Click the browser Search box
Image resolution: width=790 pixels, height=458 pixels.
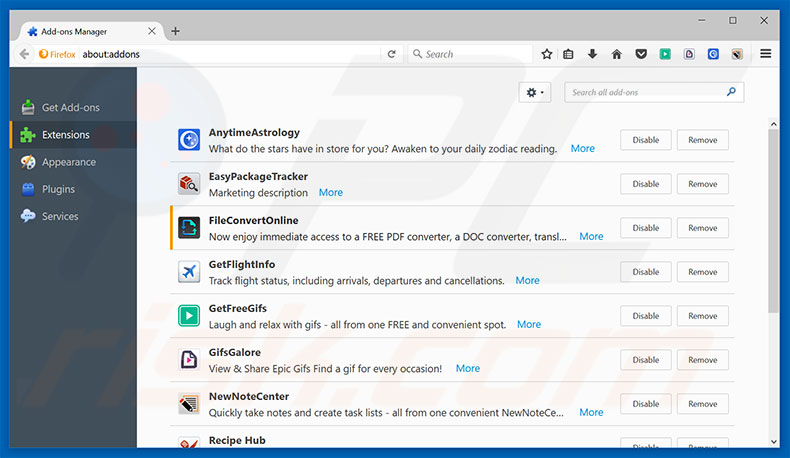click(x=470, y=54)
